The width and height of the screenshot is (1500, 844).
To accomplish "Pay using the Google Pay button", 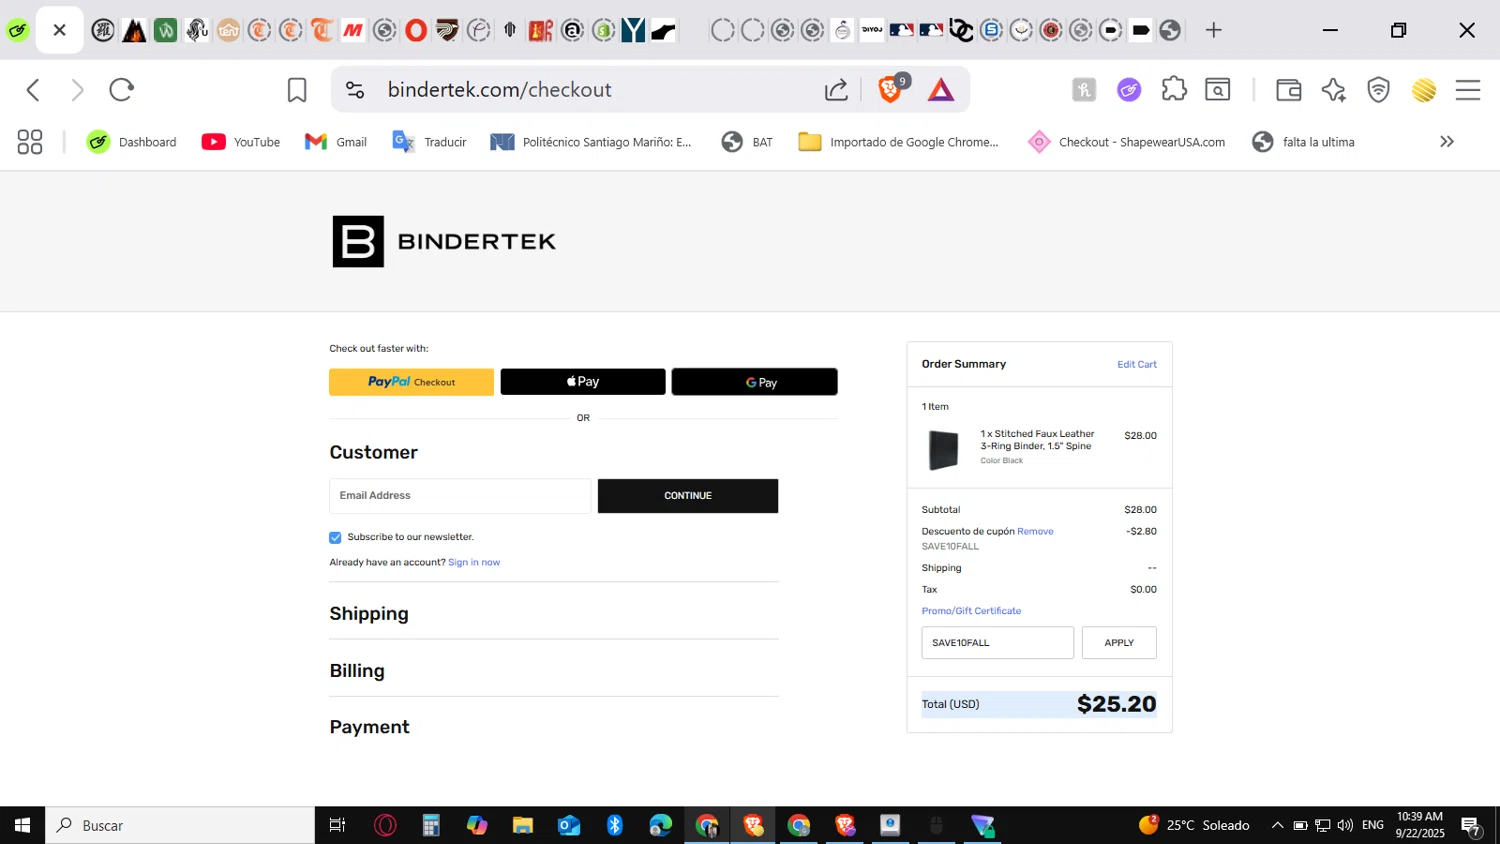I will point(754,382).
